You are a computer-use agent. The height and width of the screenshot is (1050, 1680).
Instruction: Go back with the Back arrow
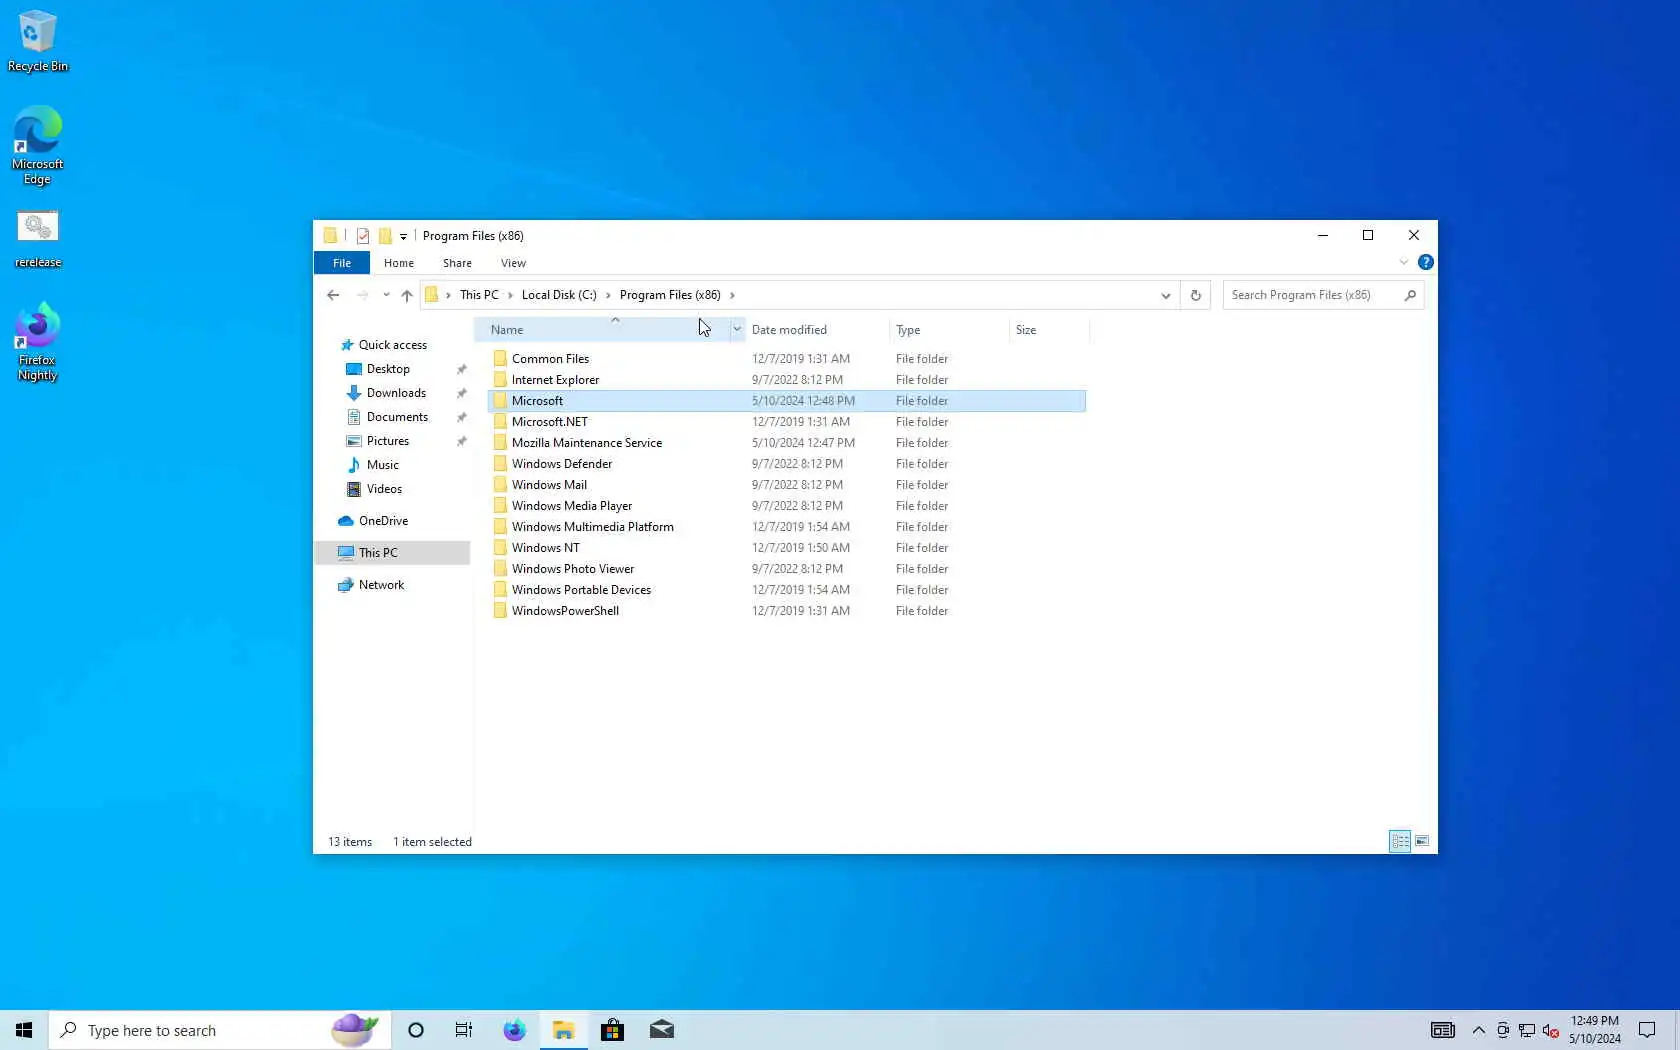click(x=333, y=295)
